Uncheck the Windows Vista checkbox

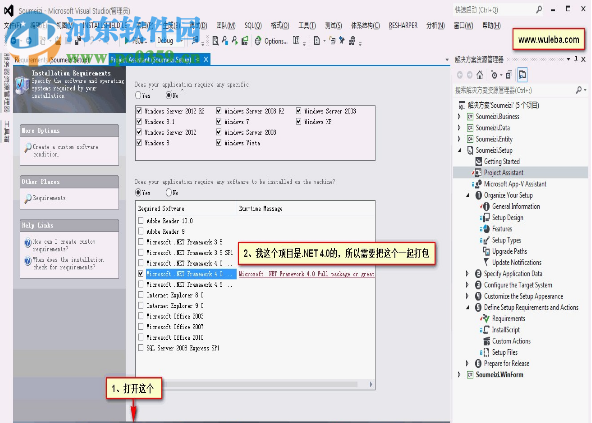pyautogui.click(x=219, y=143)
